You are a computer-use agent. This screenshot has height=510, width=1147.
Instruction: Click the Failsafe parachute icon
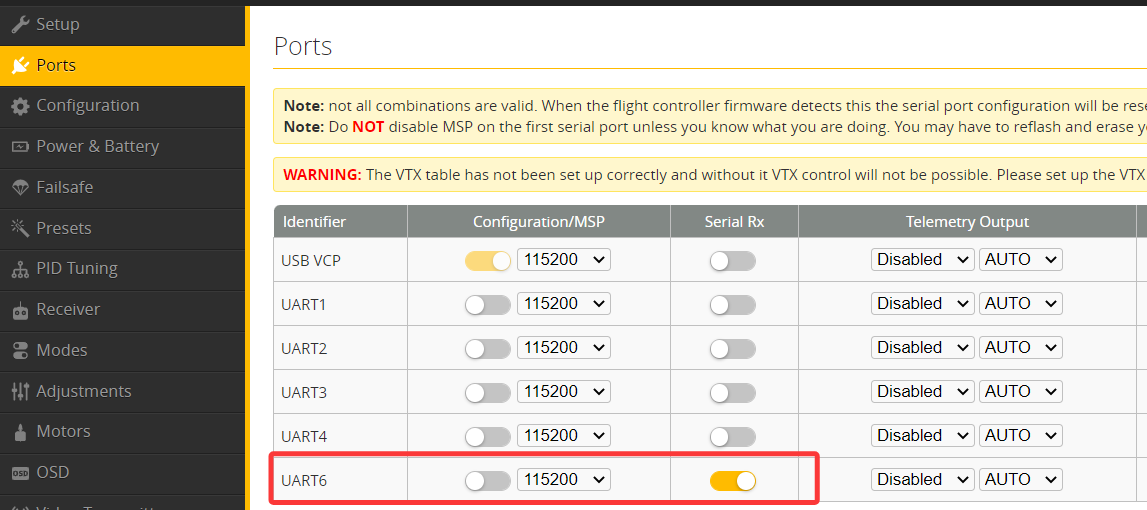tap(20, 188)
